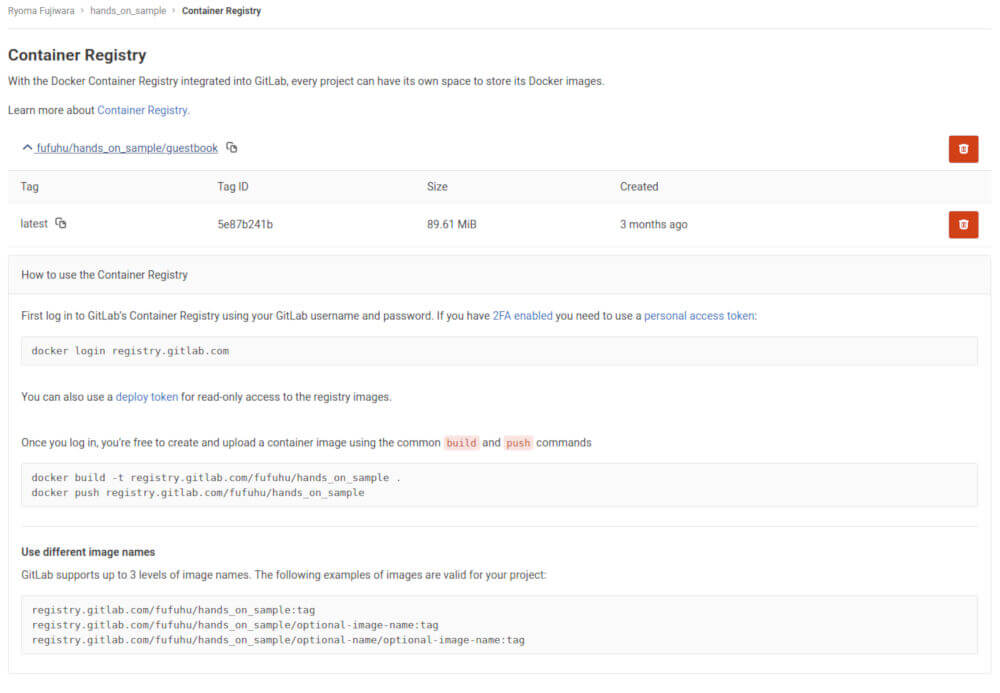
Task: Click the docker login registry.gitlab.com command
Action: (130, 351)
